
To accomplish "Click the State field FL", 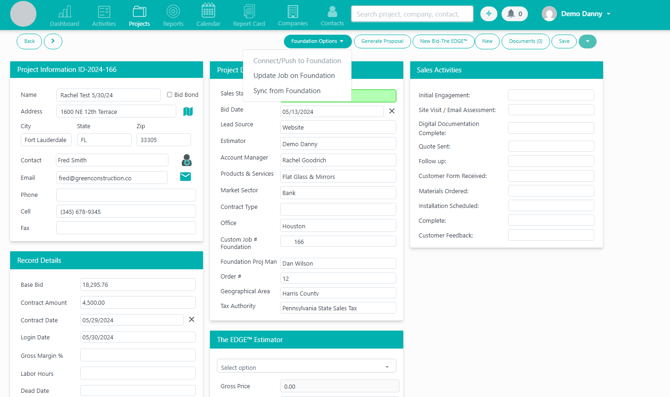I will (x=104, y=140).
